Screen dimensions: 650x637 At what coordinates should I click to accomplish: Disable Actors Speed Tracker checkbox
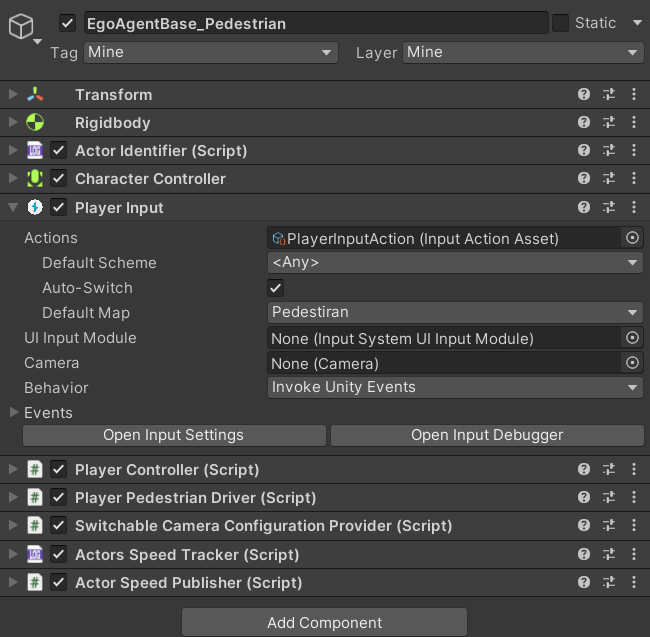(x=58, y=554)
